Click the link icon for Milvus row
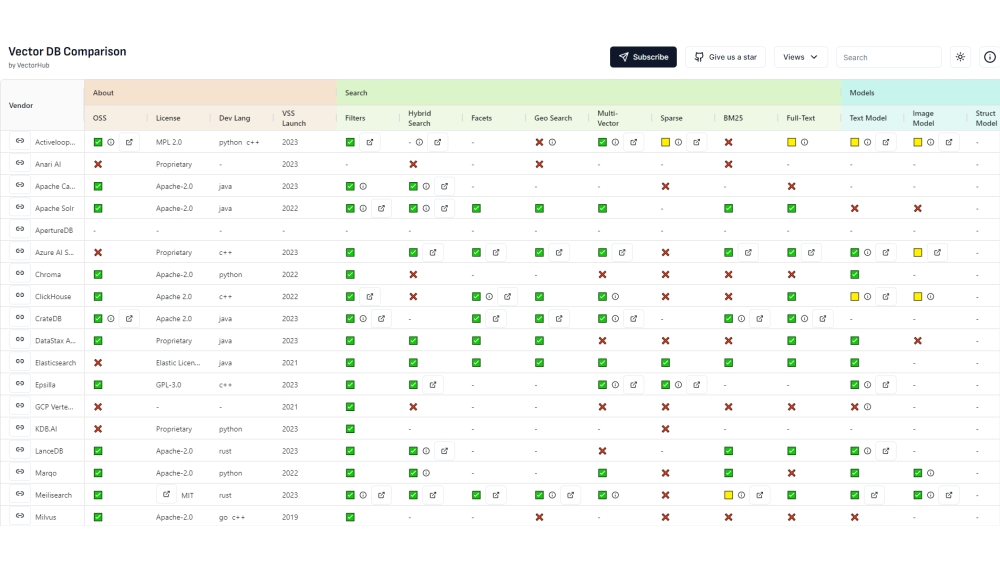Screen dimensions: 1000x563 click(19, 516)
